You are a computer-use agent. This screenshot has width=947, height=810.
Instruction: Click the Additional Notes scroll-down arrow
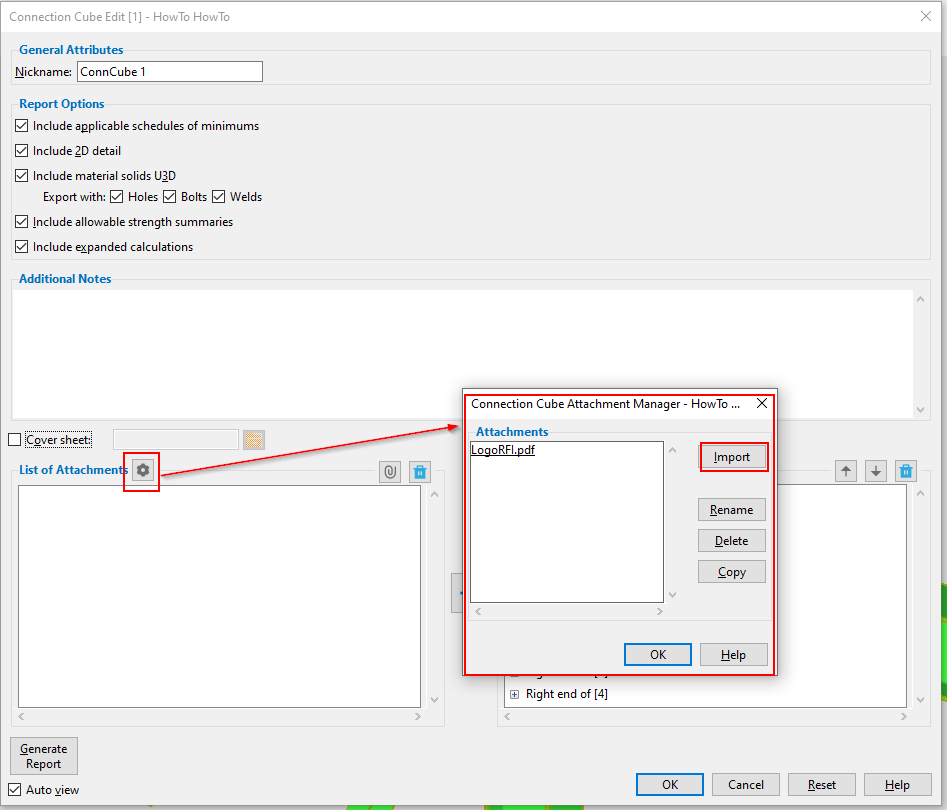tap(920, 410)
